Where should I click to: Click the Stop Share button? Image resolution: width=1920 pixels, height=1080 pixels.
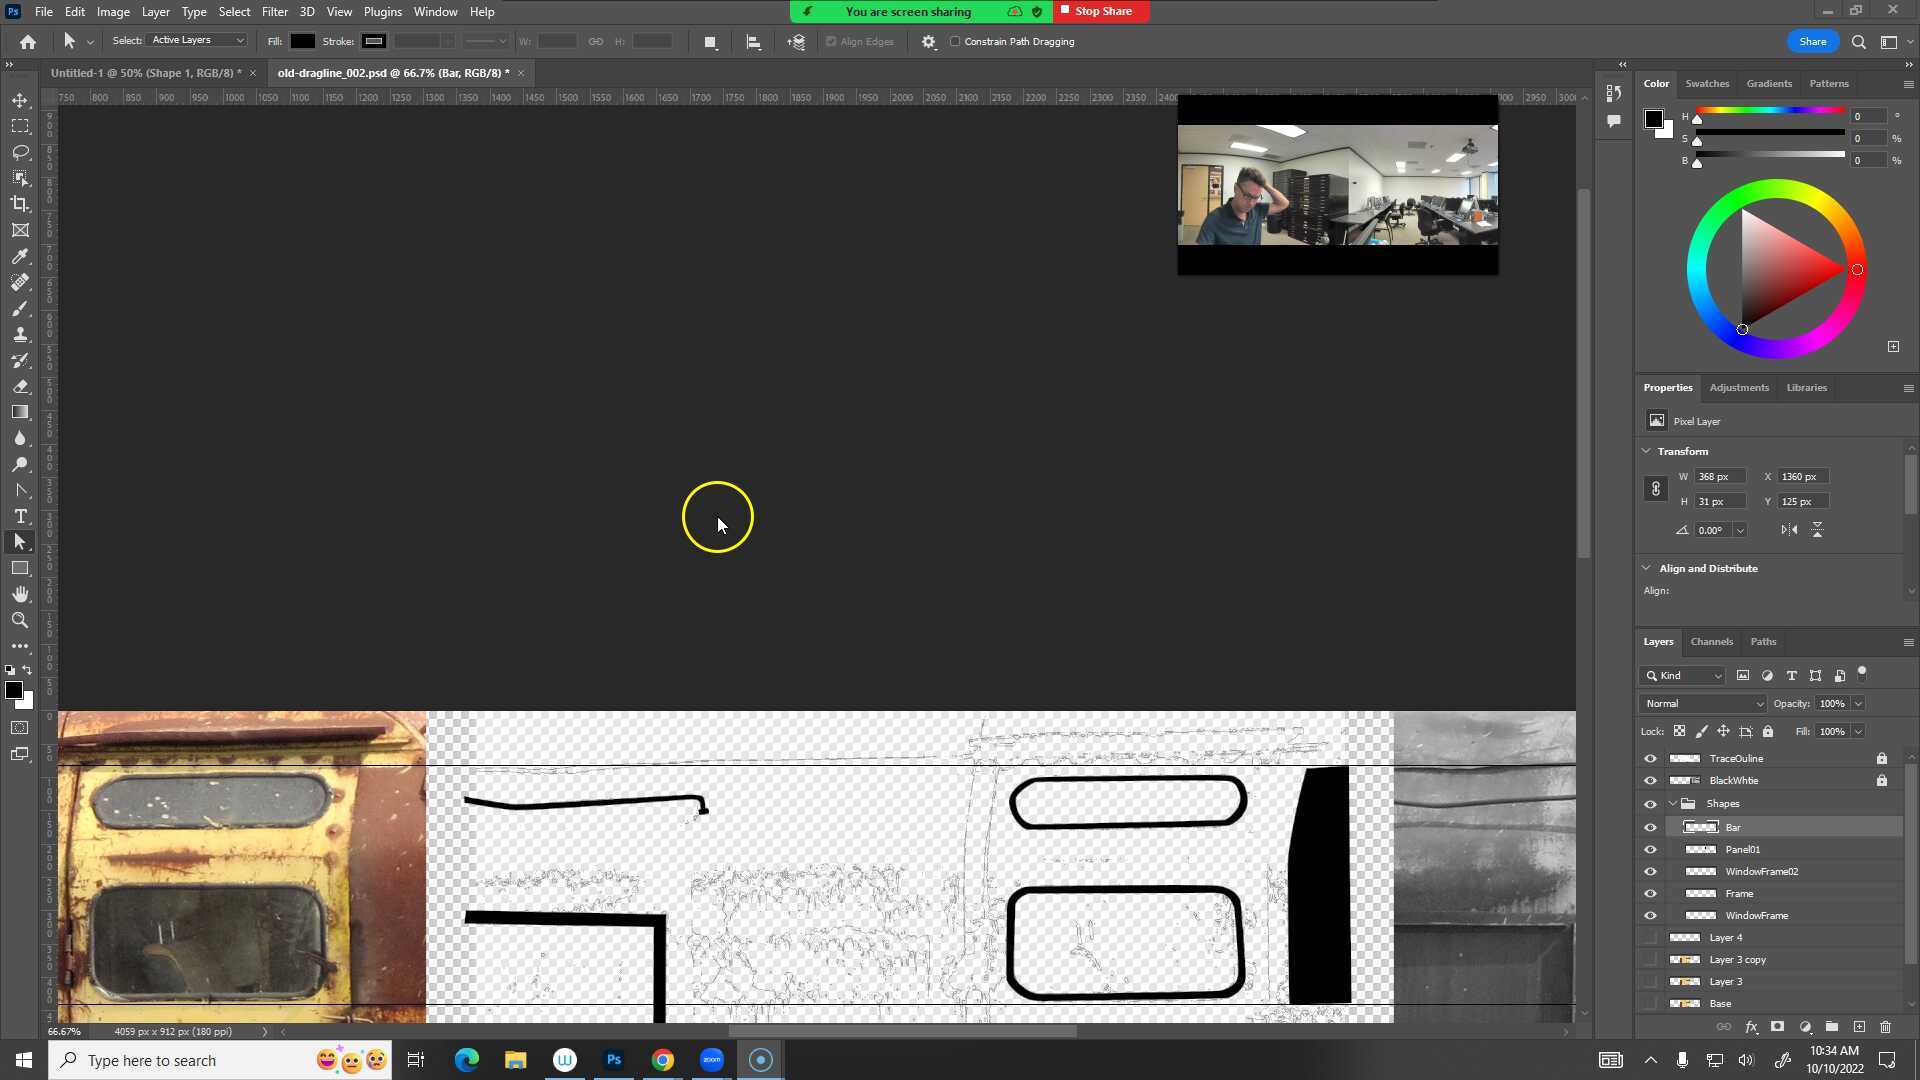(x=1100, y=11)
